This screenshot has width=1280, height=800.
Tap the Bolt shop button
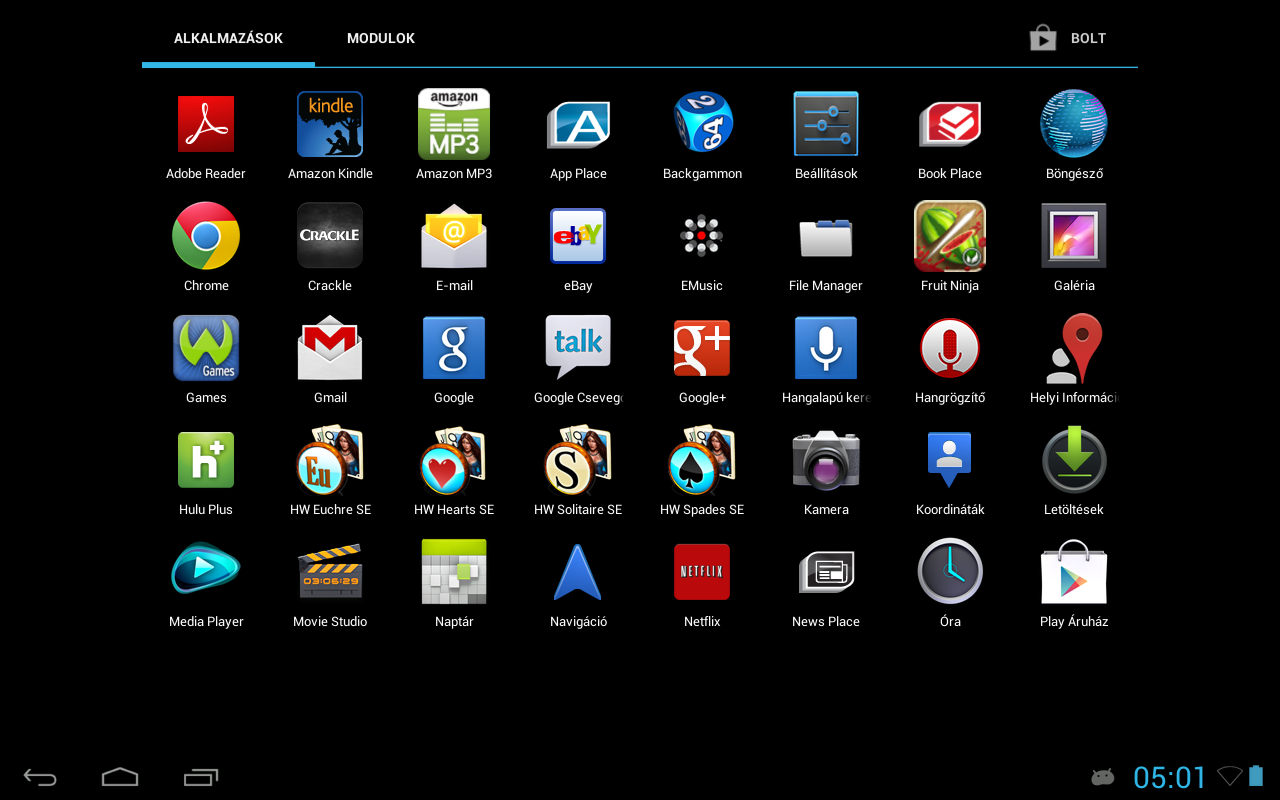[x=1068, y=38]
